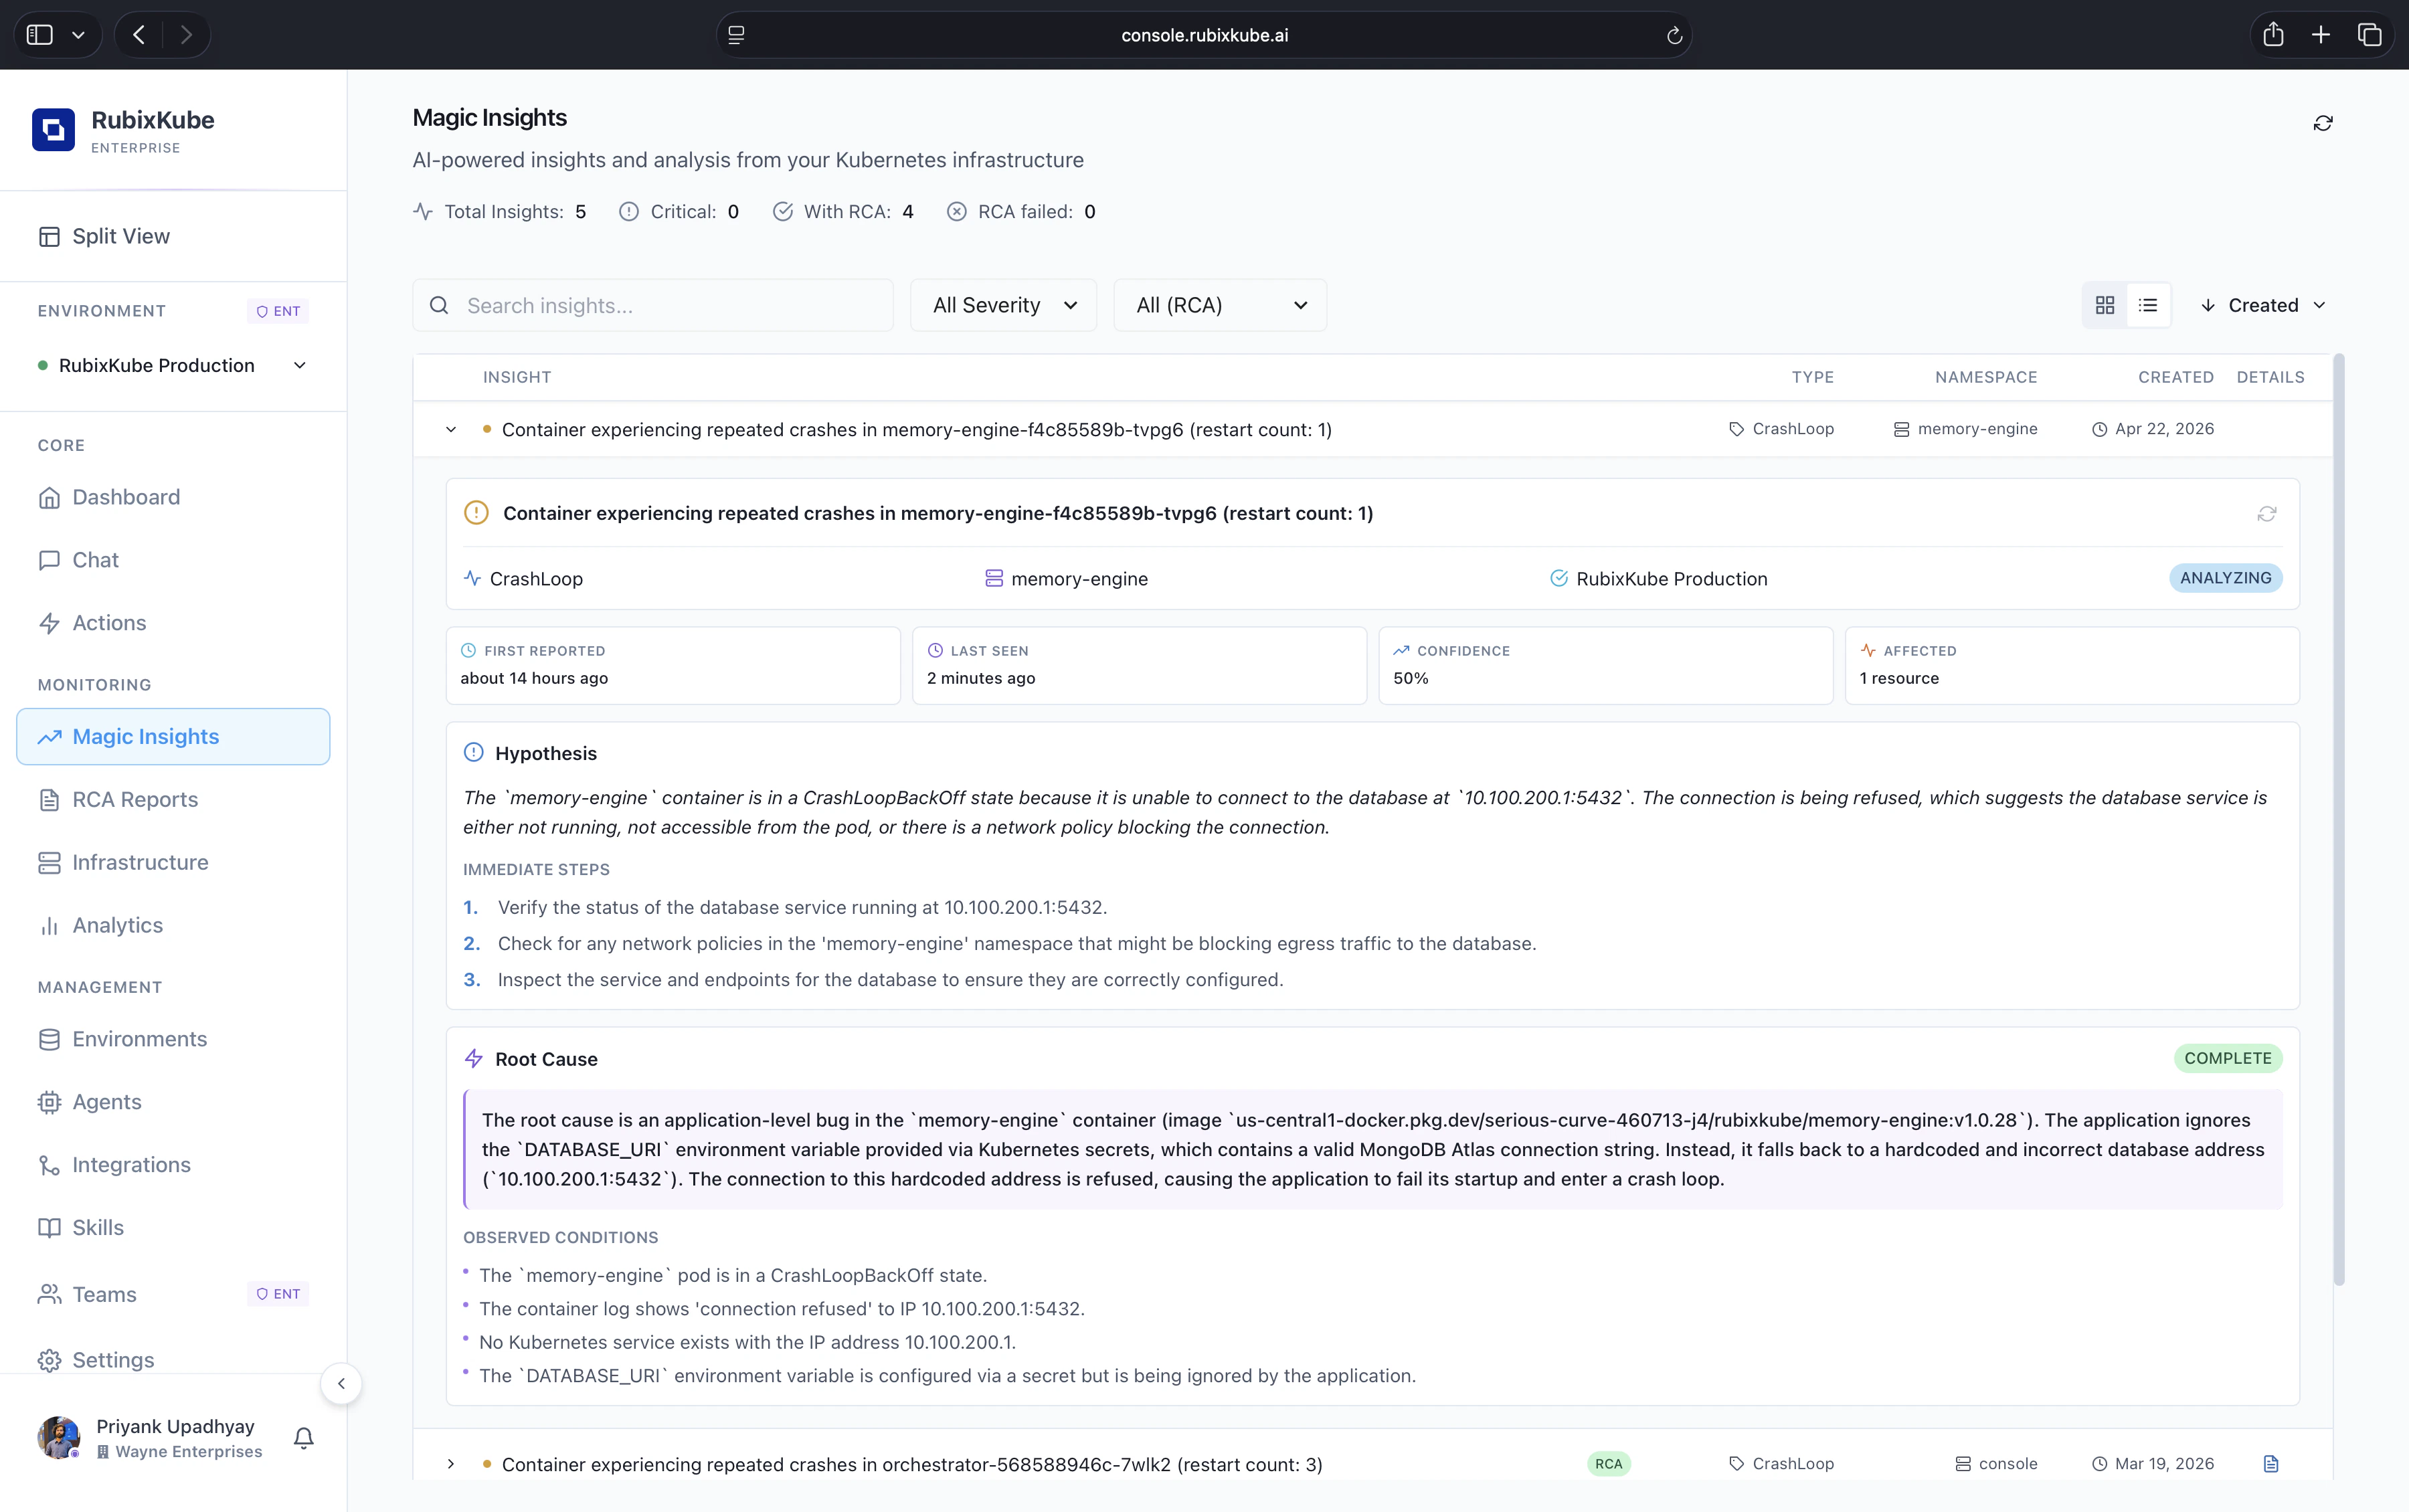Switch to grid view layout
Viewport: 2409px width, 1512px height.
click(2104, 304)
